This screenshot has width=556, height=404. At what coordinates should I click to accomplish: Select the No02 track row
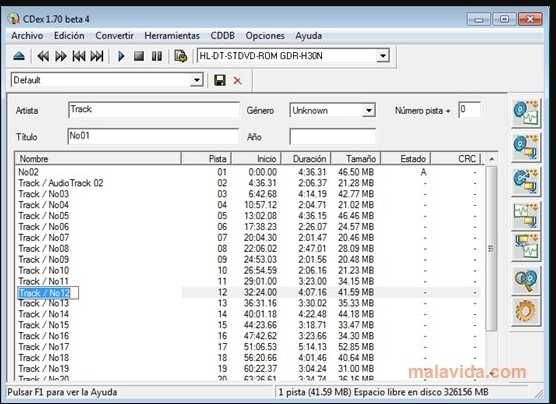(x=248, y=172)
